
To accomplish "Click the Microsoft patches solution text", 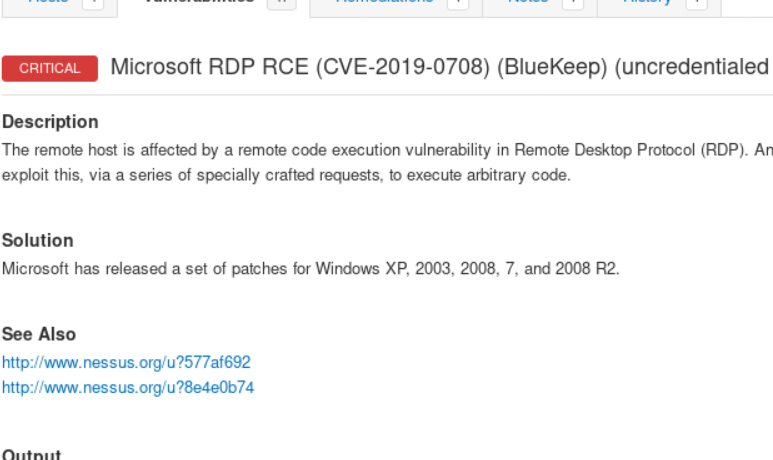I will [311, 268].
